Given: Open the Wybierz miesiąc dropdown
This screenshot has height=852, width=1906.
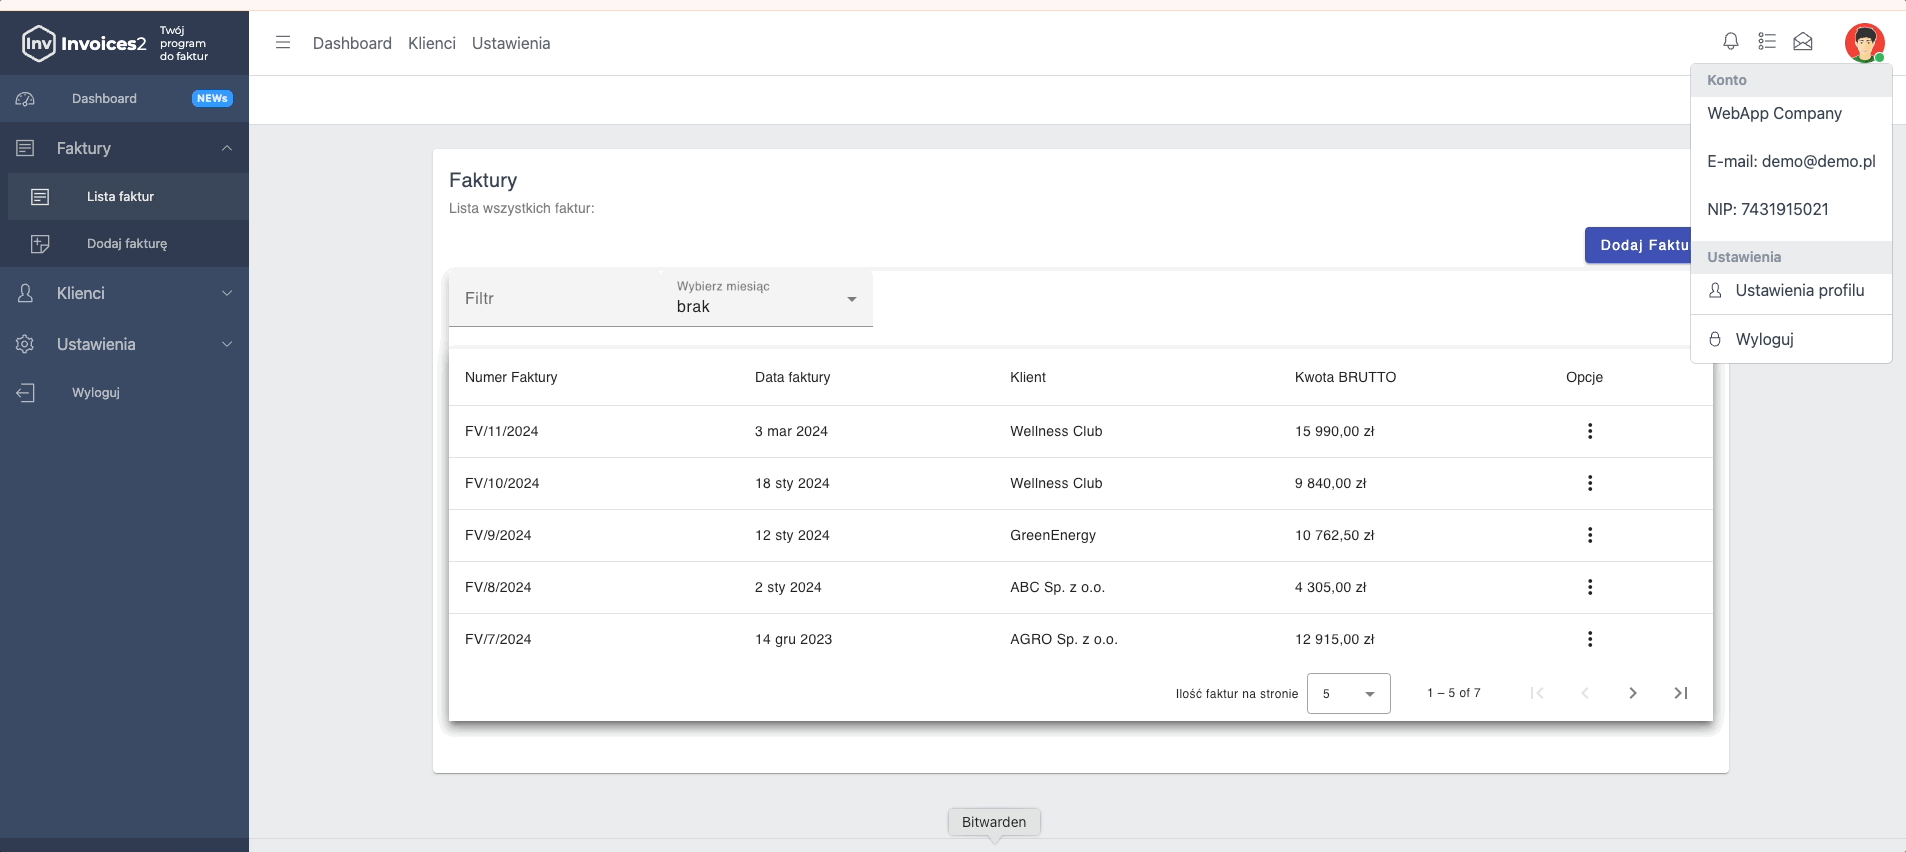Looking at the screenshot, I should pyautogui.click(x=767, y=298).
